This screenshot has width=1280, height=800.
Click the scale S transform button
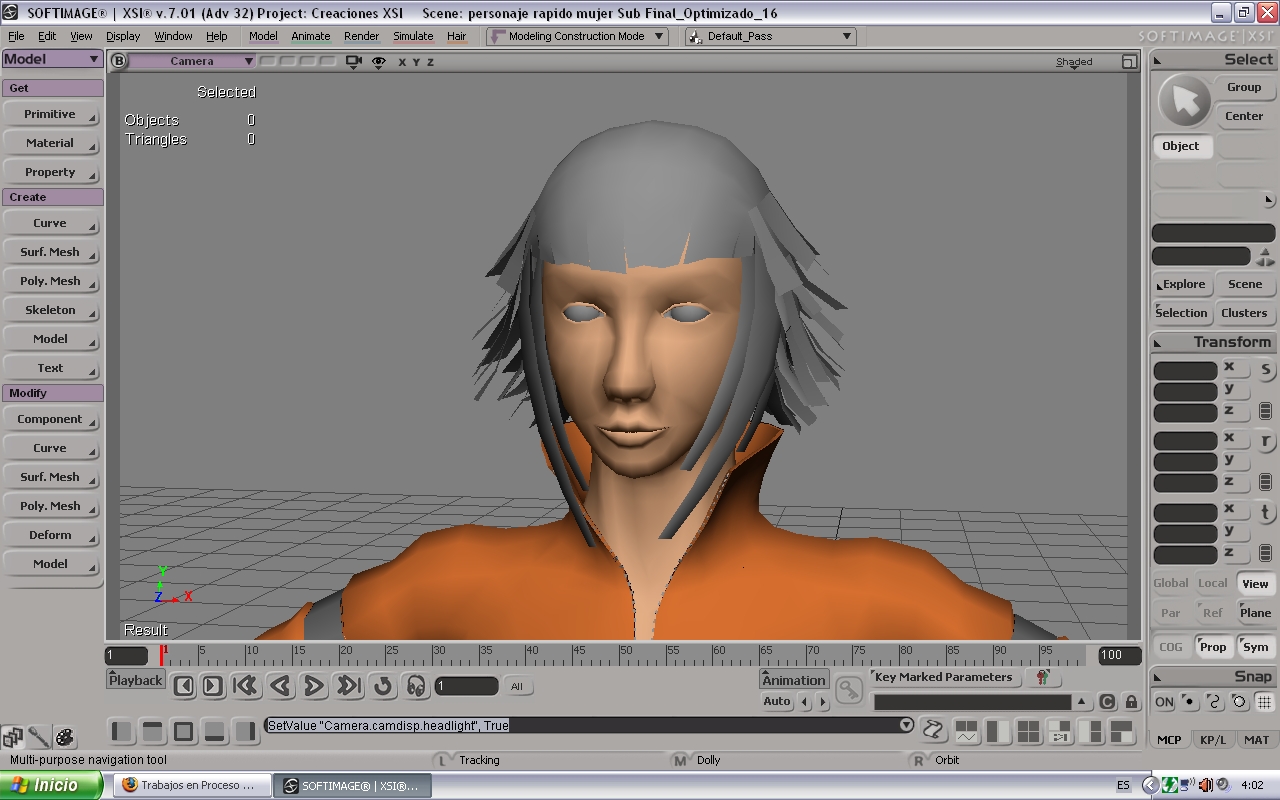pos(1265,370)
